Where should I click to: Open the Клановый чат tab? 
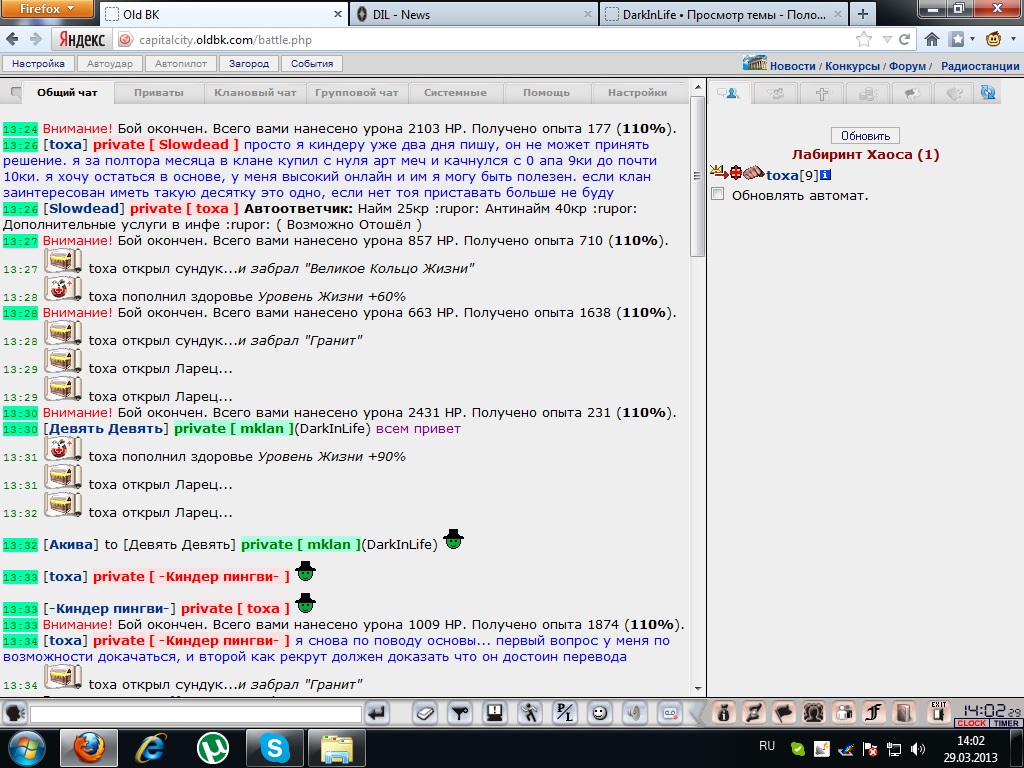pos(255,93)
